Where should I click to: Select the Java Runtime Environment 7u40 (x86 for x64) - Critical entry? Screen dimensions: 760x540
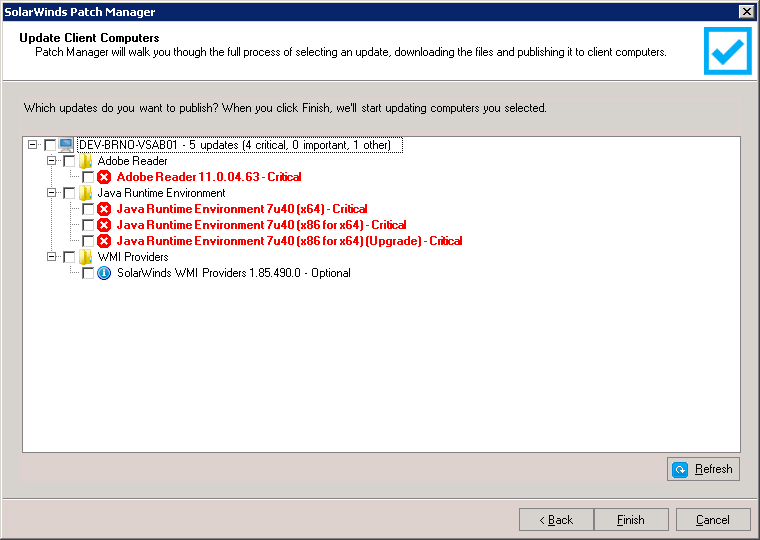click(x=261, y=225)
